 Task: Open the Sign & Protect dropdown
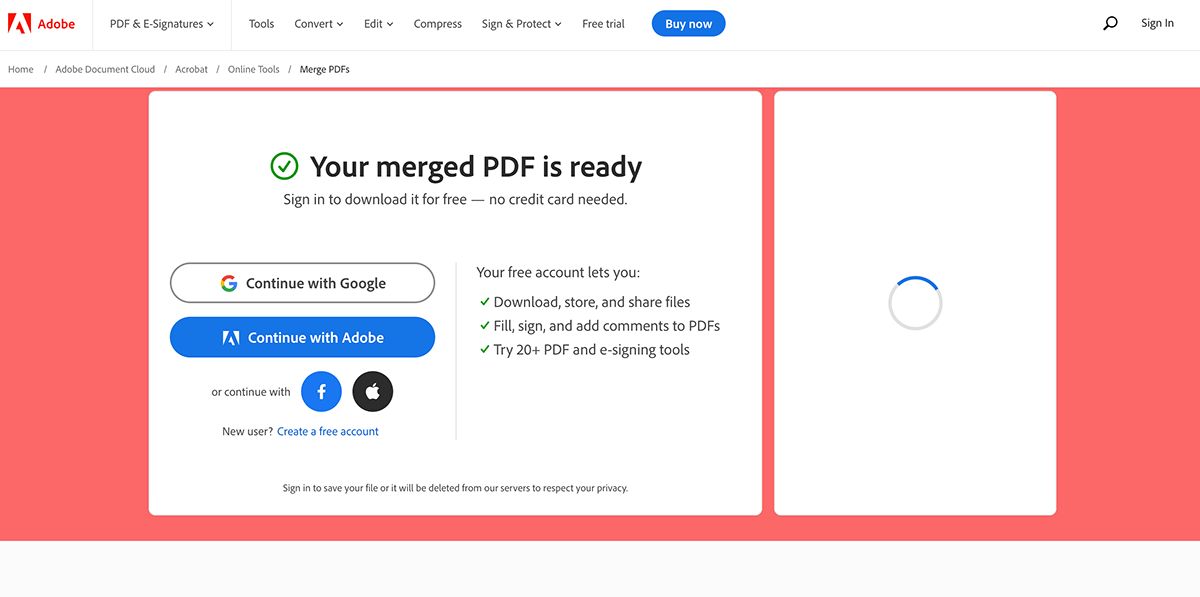click(521, 24)
